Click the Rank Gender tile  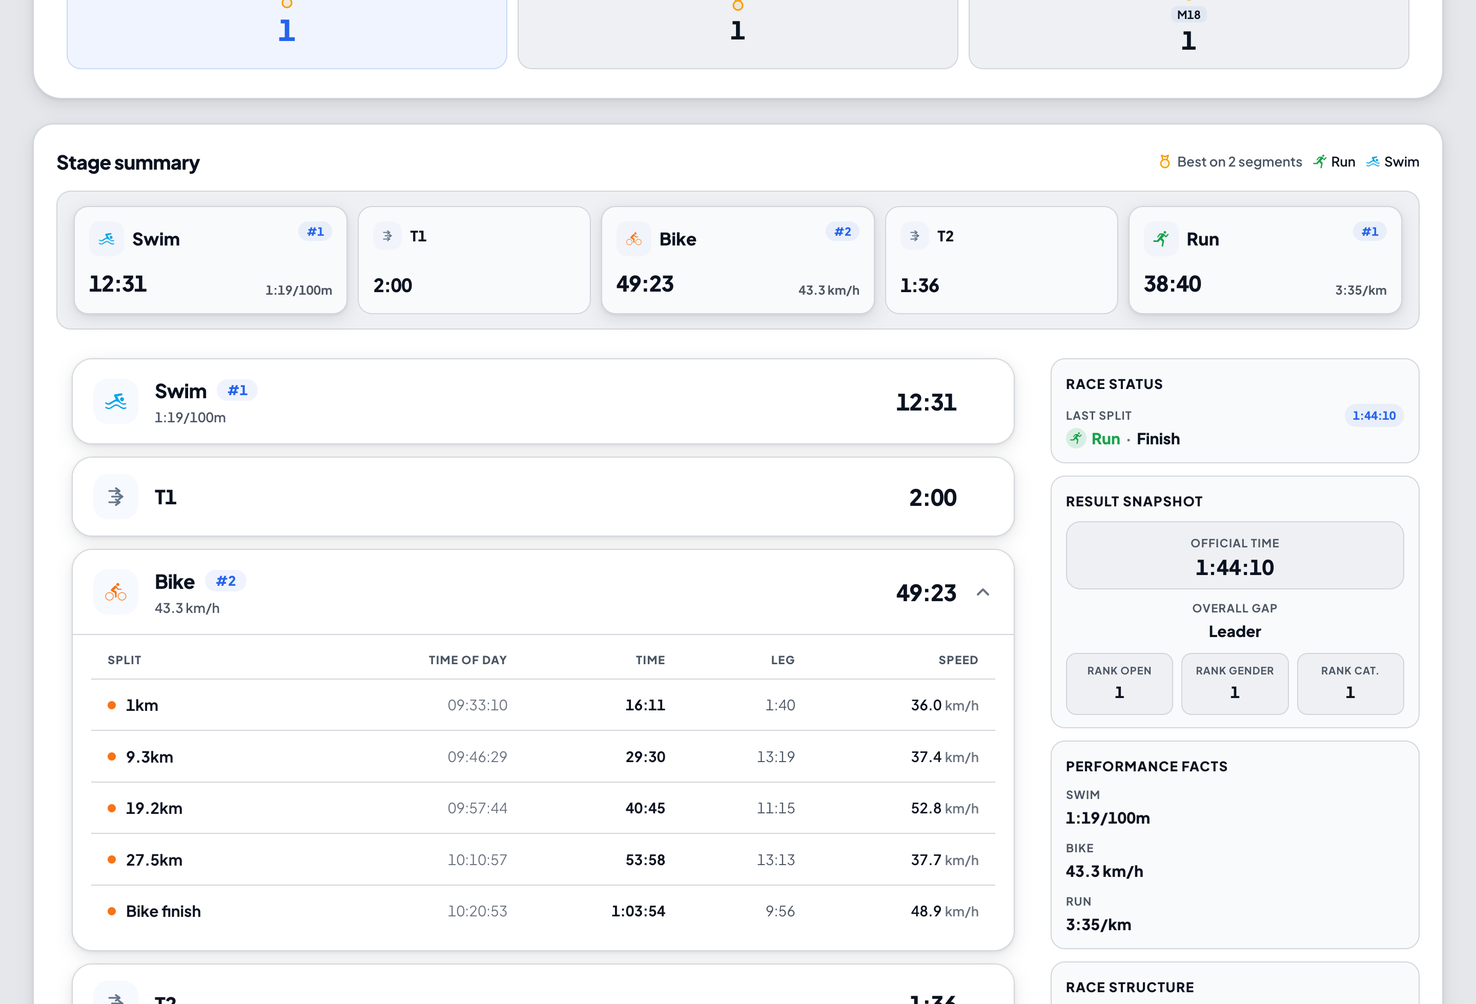[1235, 684]
